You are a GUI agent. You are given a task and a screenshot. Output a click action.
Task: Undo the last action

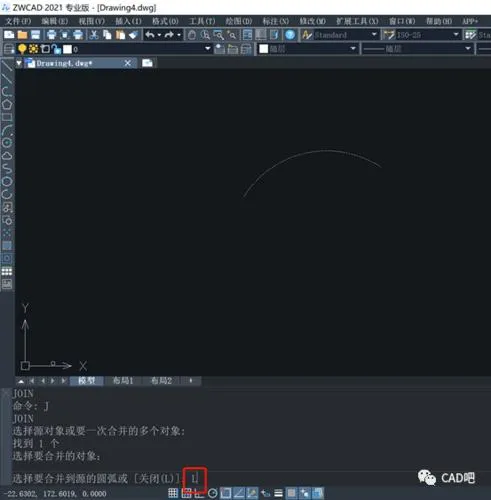pos(150,35)
